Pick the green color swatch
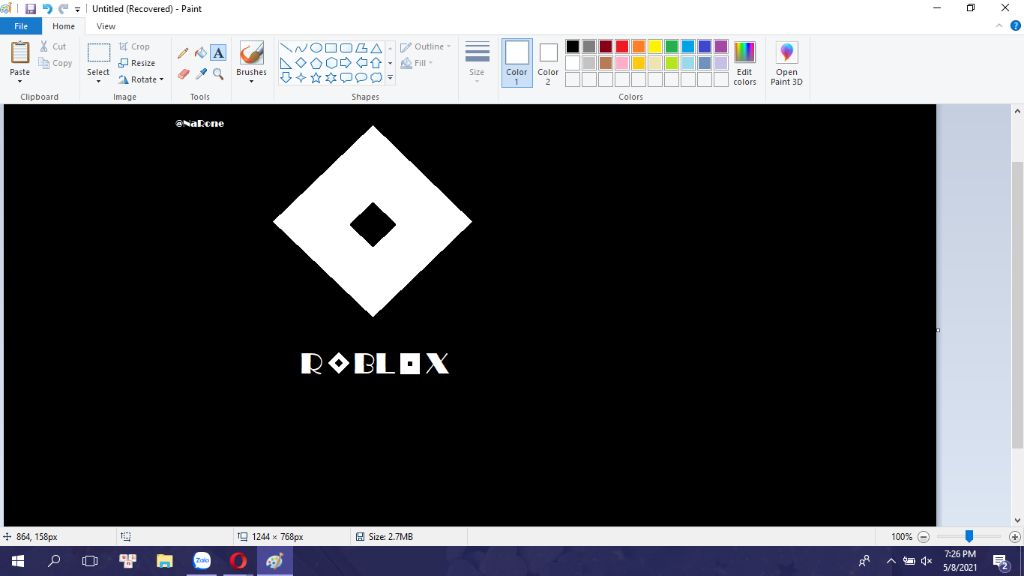Image resolution: width=1024 pixels, height=576 pixels. [671, 46]
